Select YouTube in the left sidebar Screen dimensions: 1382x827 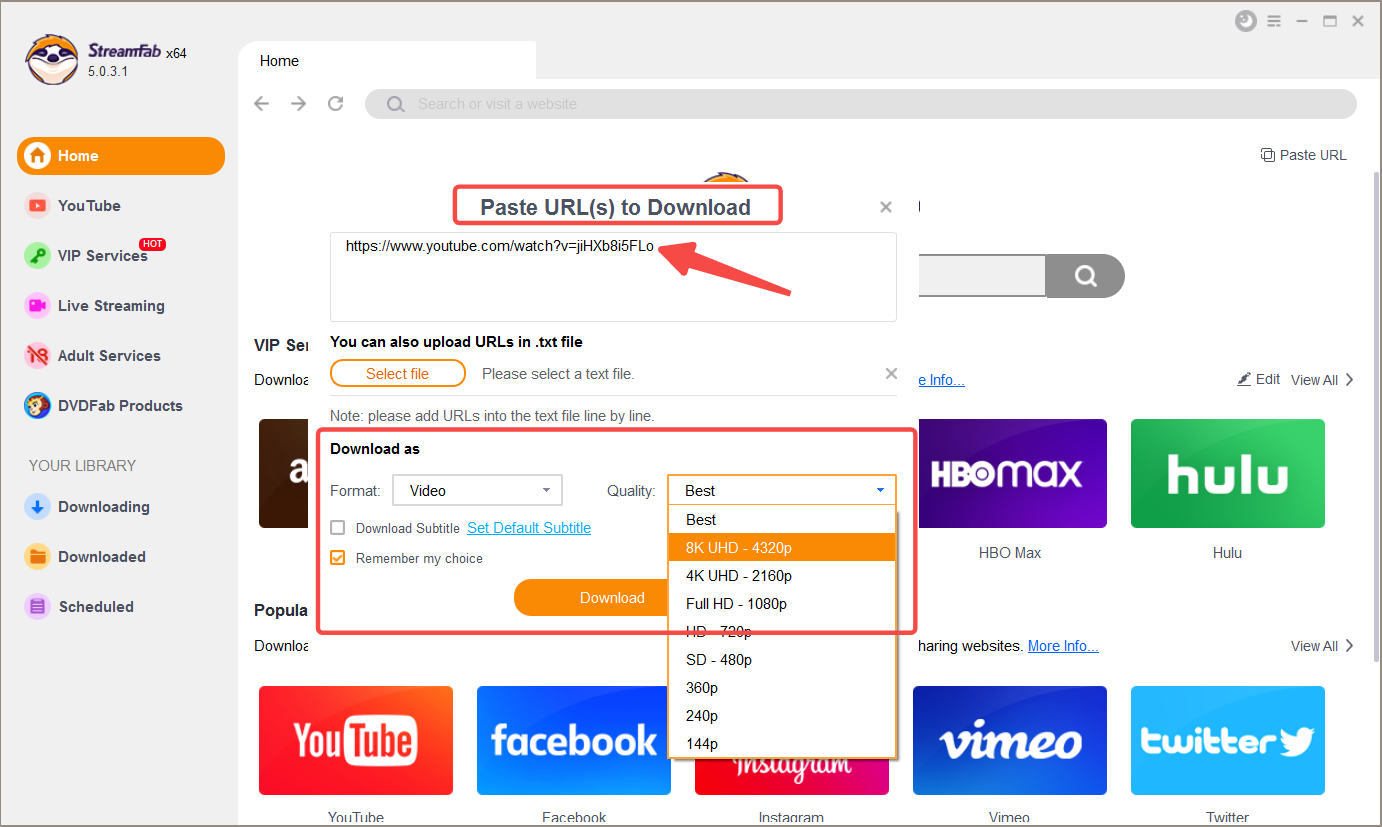[89, 206]
